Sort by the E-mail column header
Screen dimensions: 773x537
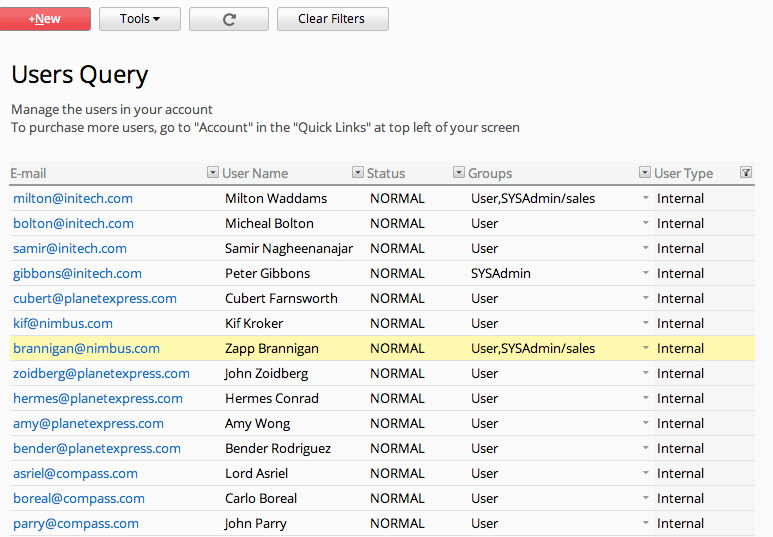point(28,173)
